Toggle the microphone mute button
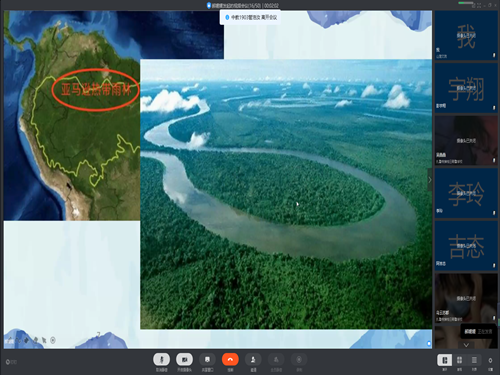This screenshot has height=375, width=500. click(x=162, y=360)
